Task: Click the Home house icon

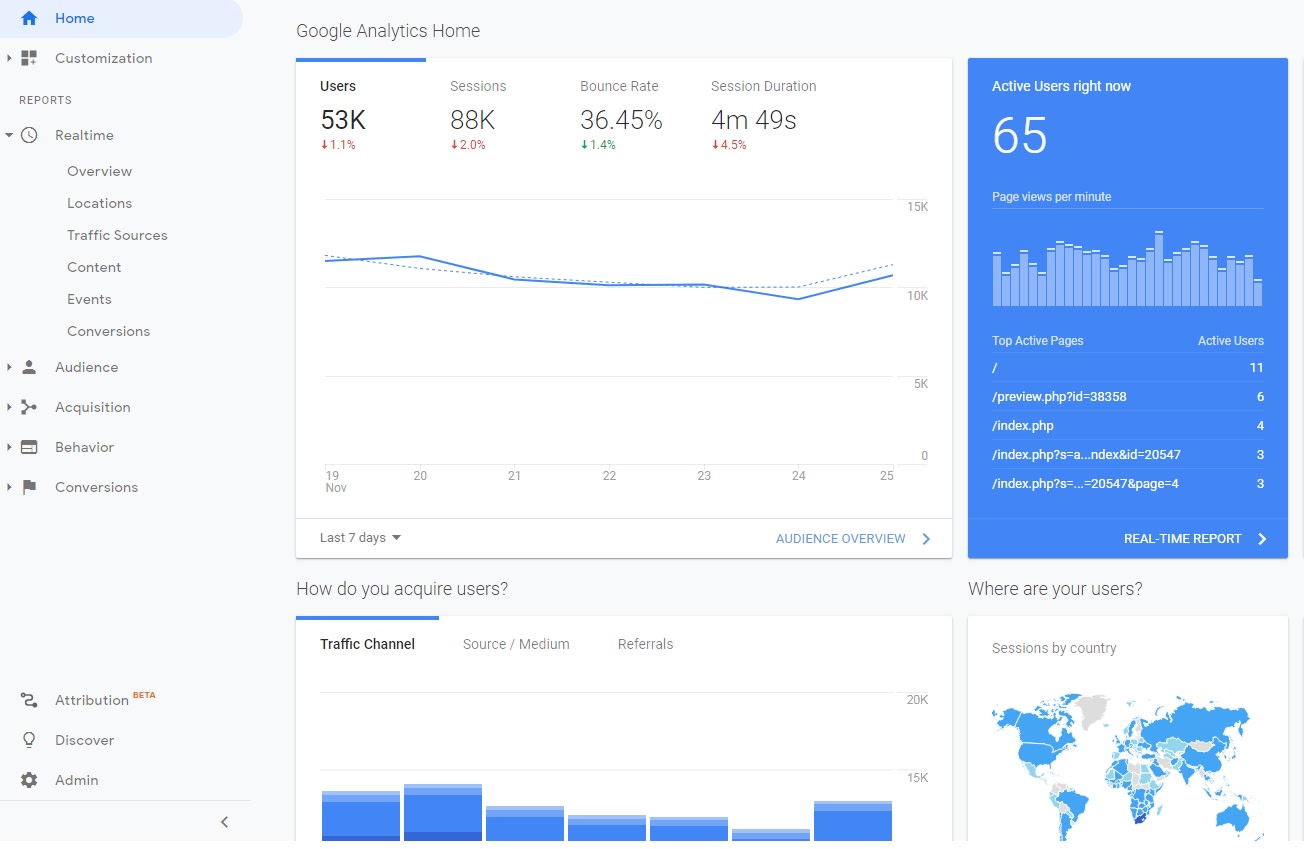Action: click(29, 18)
